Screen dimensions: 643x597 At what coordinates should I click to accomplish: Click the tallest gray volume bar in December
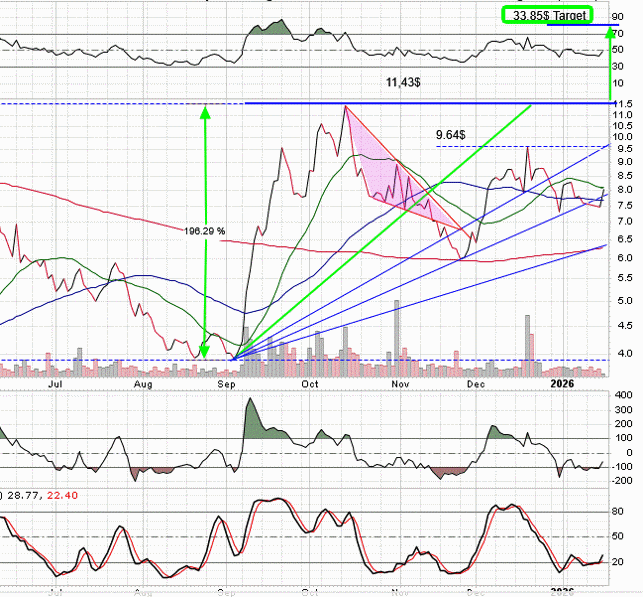click(x=529, y=343)
